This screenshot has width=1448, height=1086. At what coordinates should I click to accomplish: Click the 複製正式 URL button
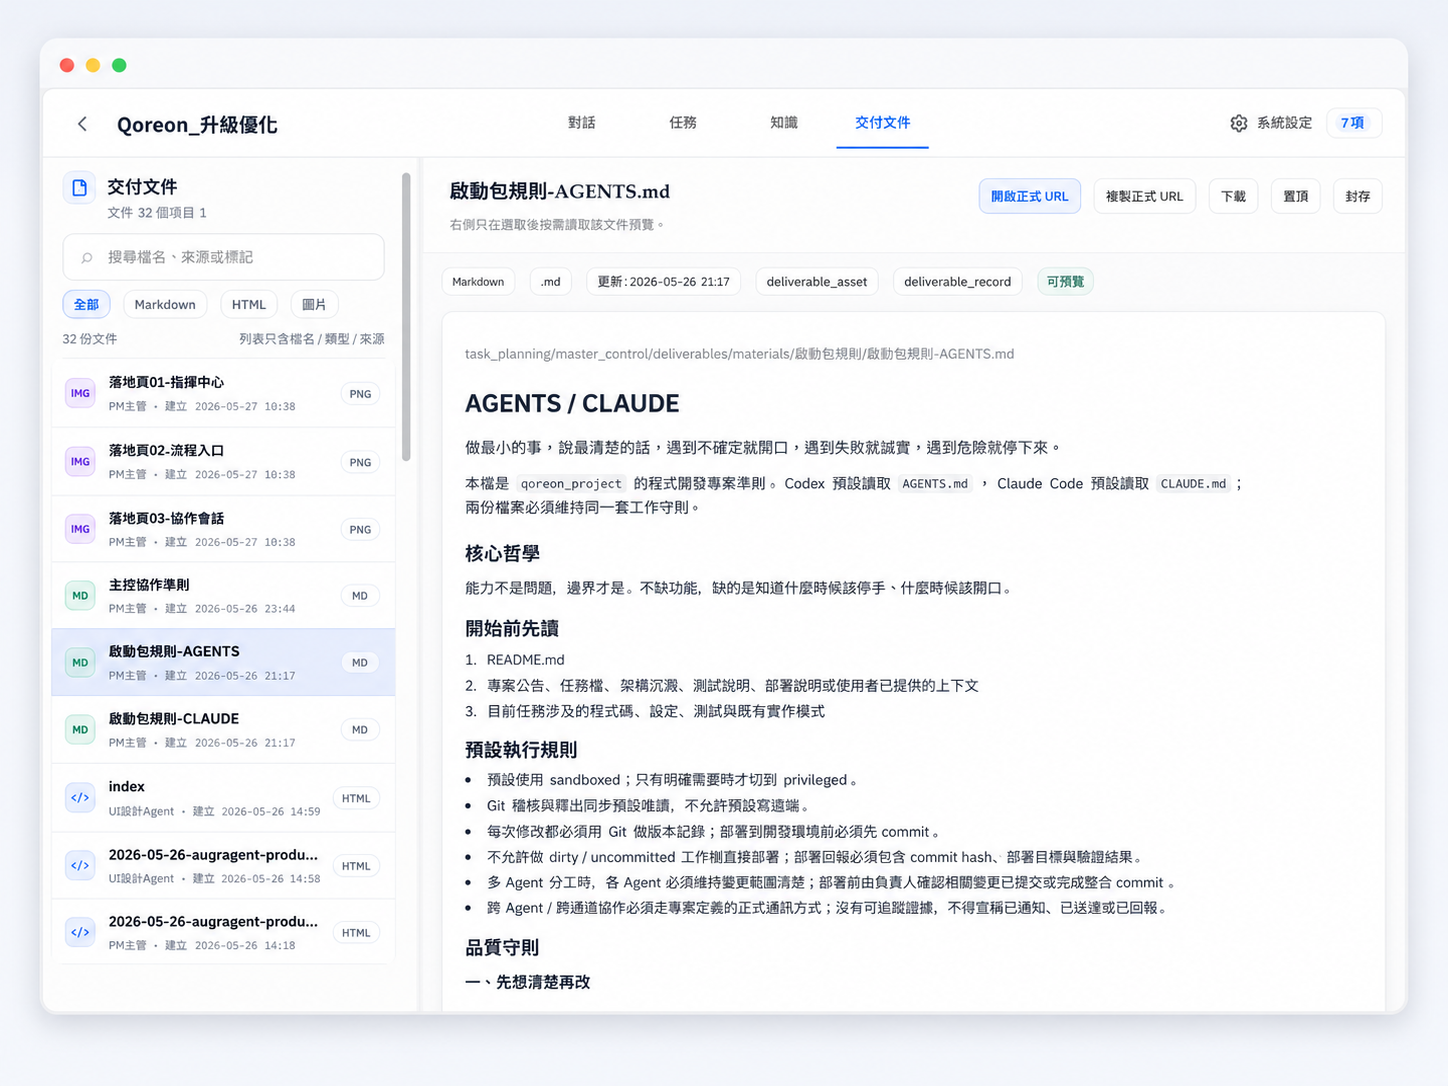(1144, 196)
